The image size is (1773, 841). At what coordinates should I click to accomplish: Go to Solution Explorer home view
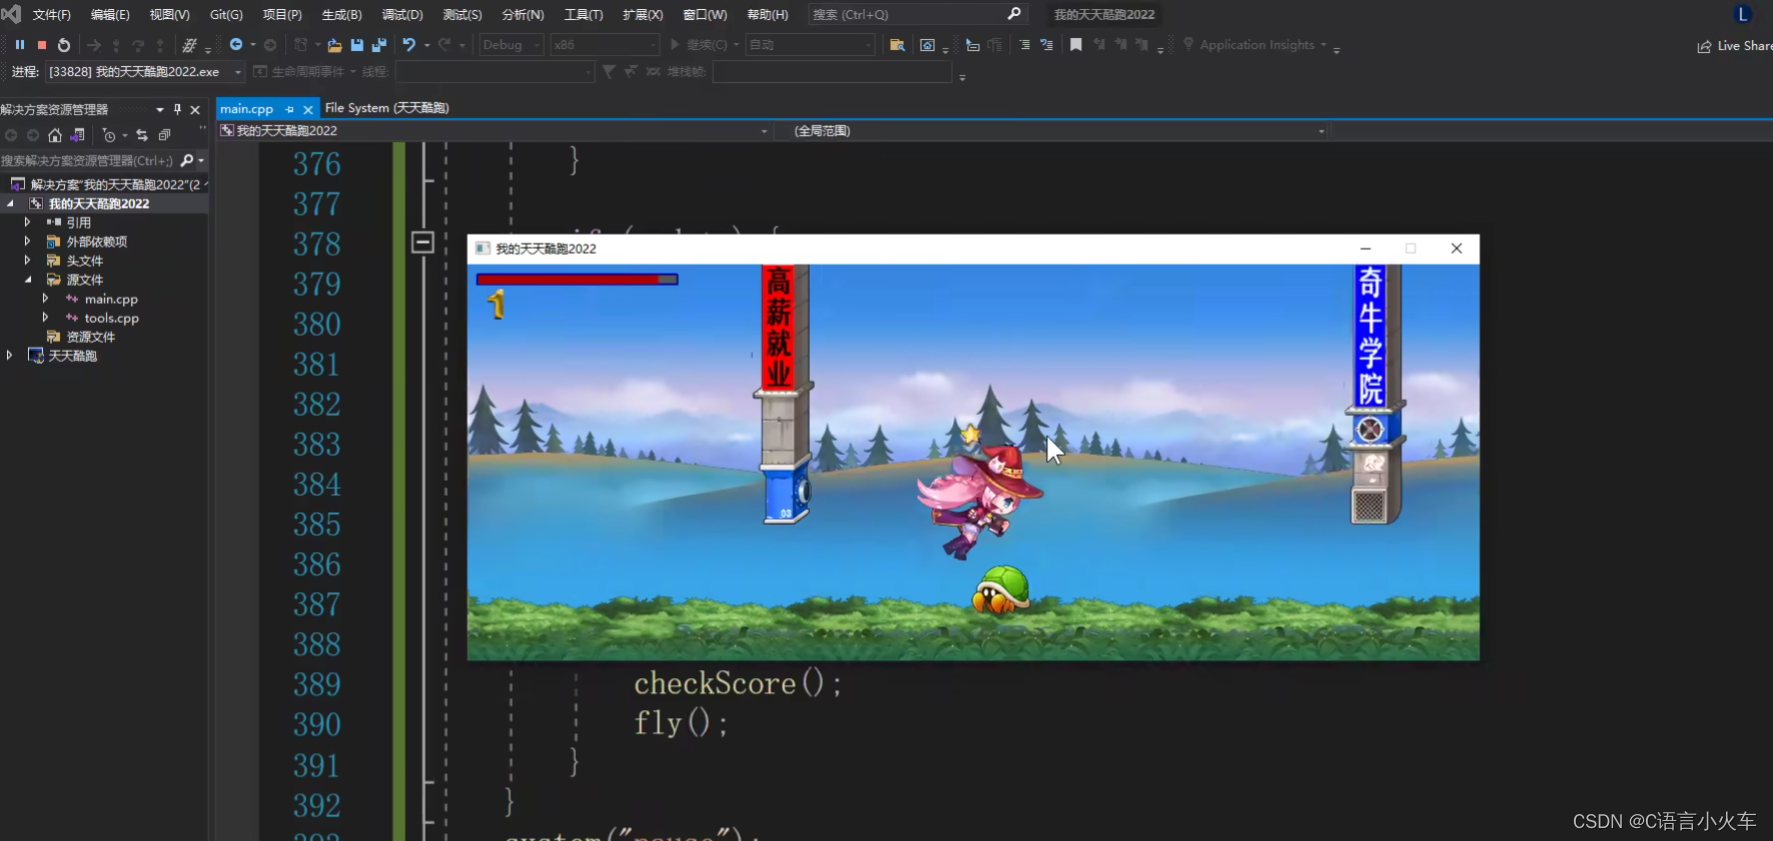(x=55, y=135)
